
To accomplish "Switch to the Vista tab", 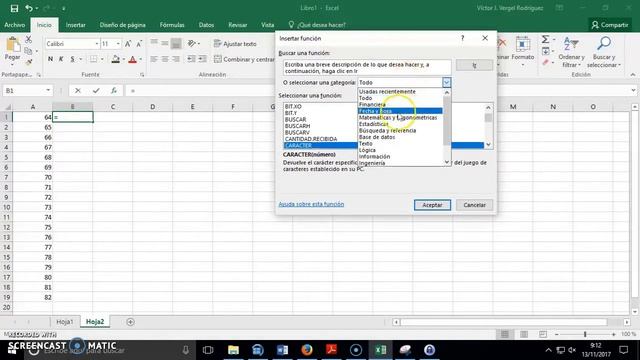I will click(268, 25).
